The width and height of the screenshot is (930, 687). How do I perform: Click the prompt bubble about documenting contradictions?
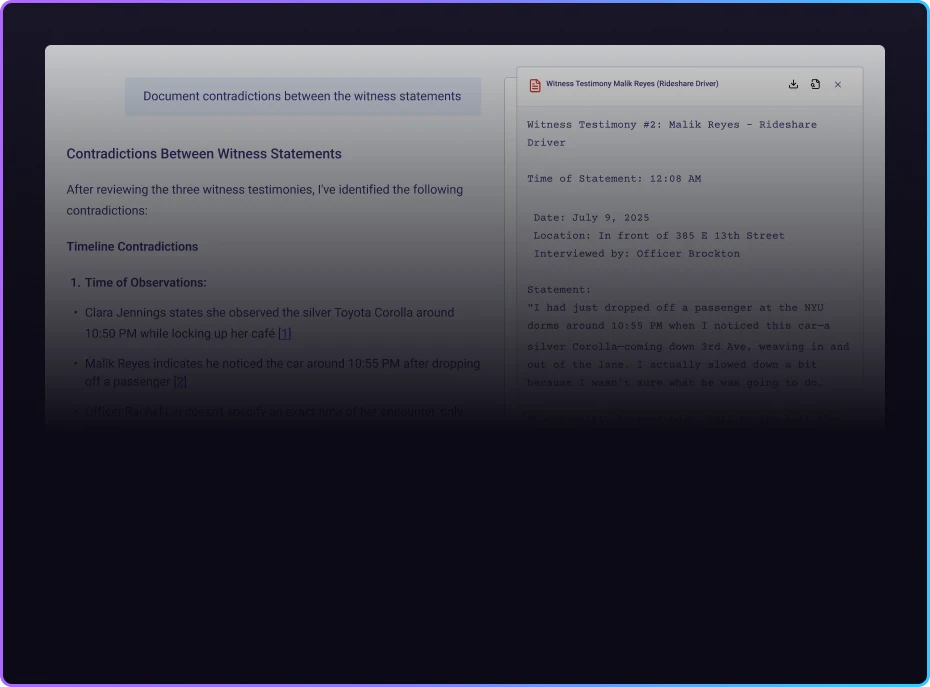pos(302,96)
